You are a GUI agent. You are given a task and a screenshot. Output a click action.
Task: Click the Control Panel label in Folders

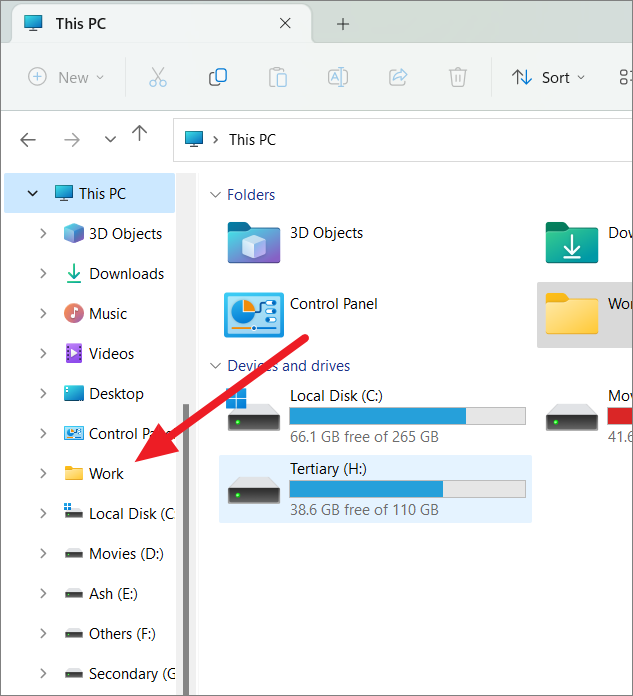pyautogui.click(x=333, y=304)
